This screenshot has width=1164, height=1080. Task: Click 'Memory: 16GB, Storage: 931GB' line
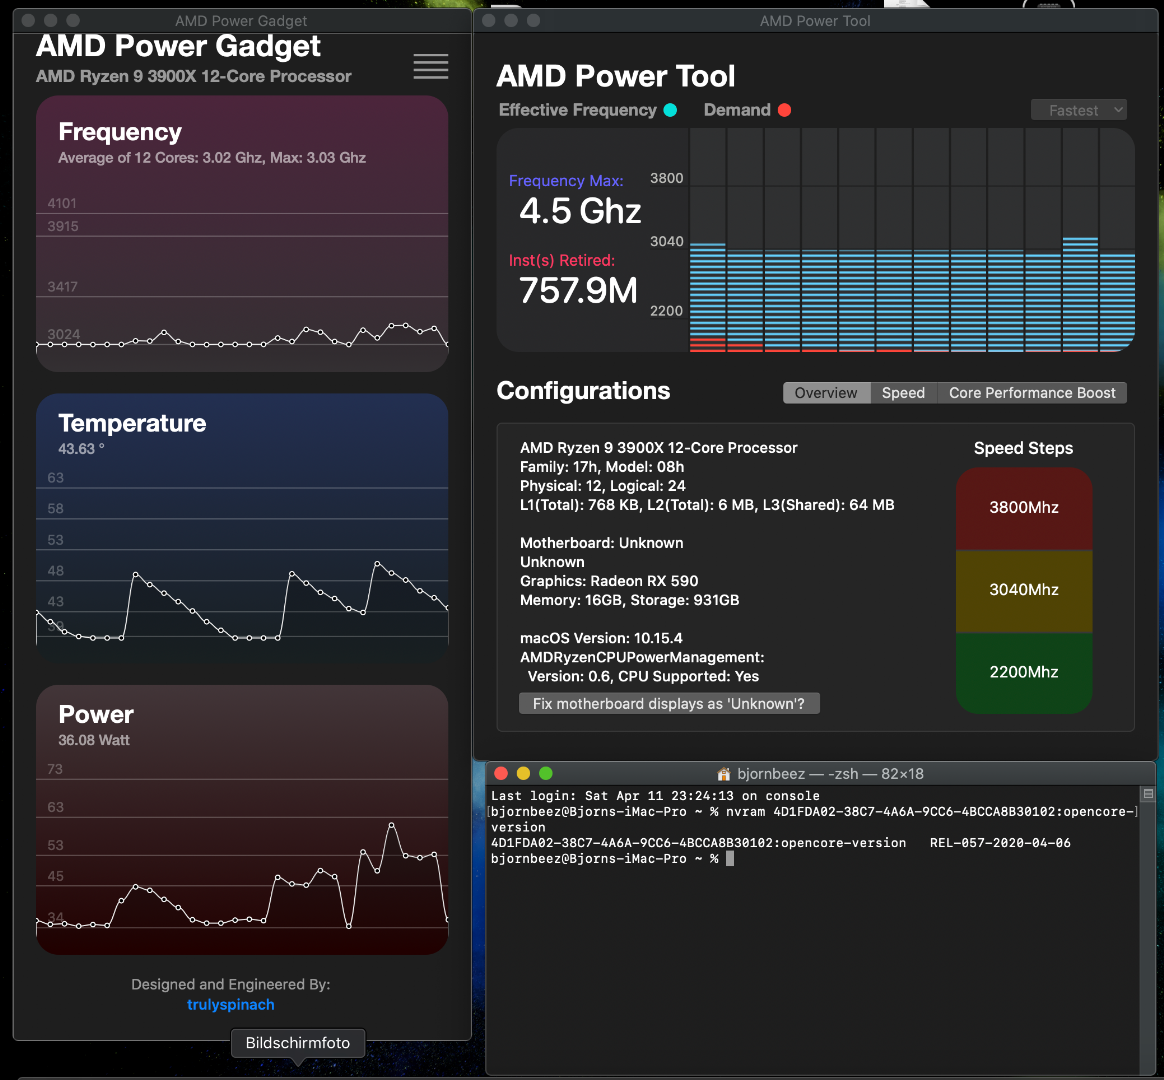click(x=630, y=600)
